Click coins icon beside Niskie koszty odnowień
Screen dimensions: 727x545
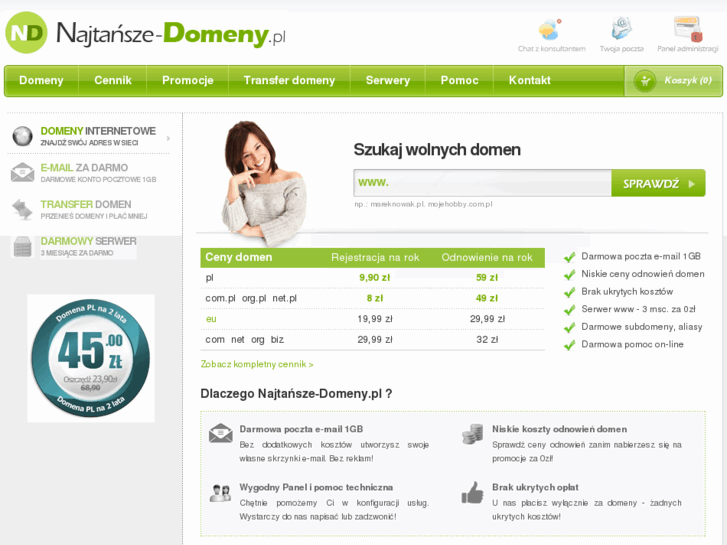tap(472, 434)
